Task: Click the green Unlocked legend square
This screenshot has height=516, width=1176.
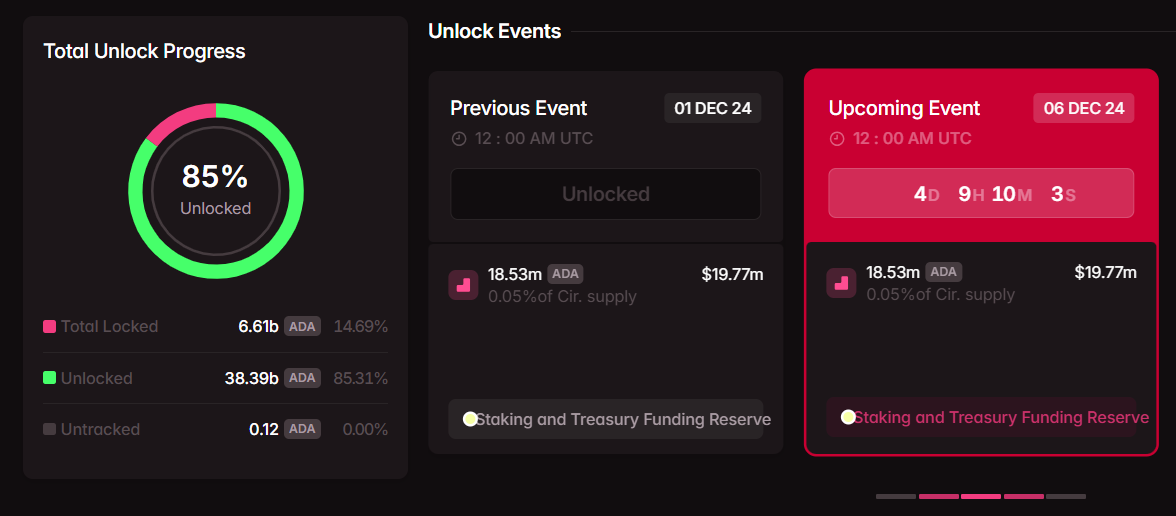Action: point(49,378)
